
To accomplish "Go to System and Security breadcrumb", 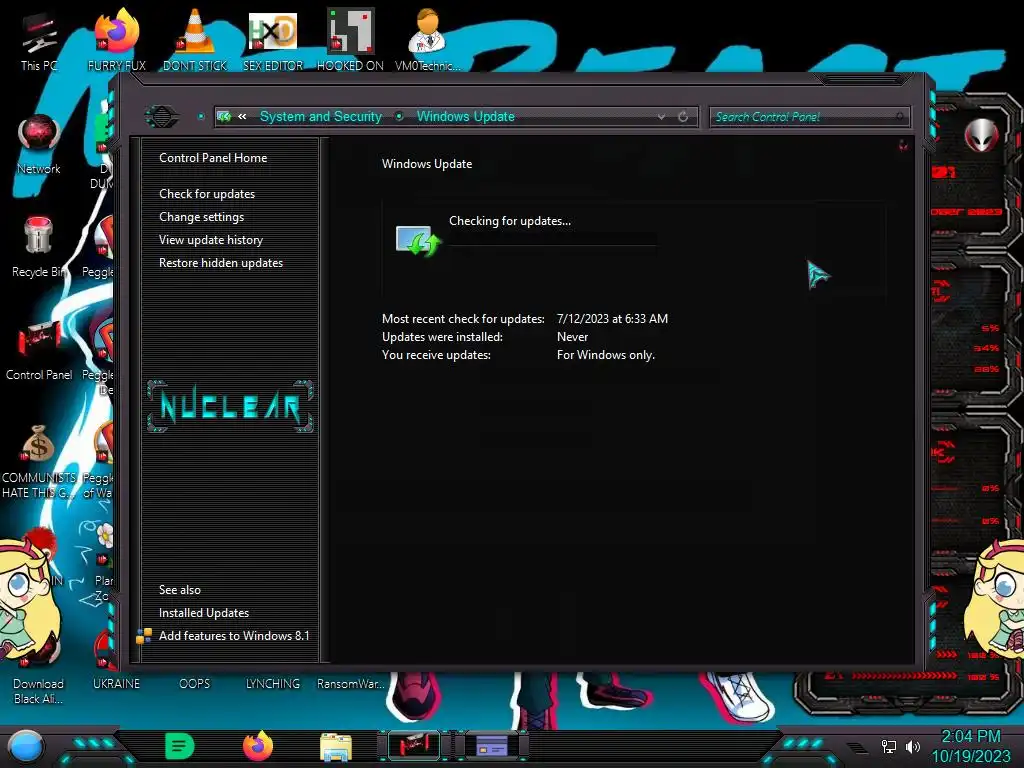I will click(x=321, y=116).
